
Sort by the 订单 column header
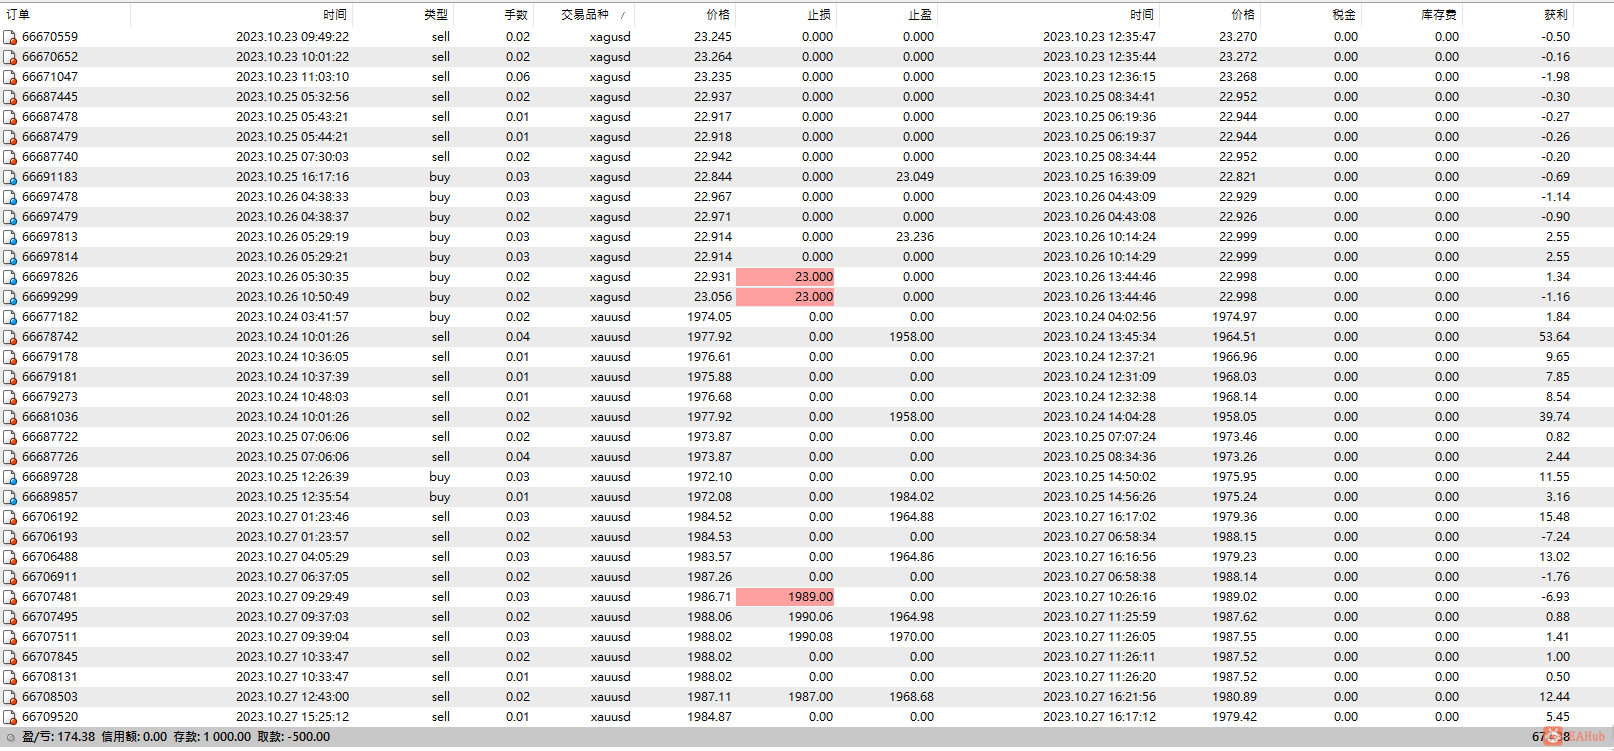tap(18, 15)
